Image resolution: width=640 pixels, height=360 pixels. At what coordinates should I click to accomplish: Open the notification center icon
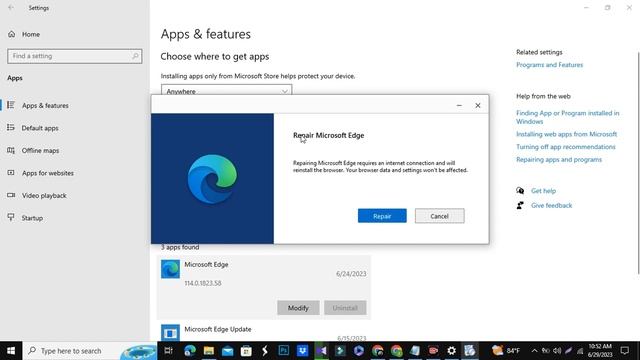coord(624,351)
